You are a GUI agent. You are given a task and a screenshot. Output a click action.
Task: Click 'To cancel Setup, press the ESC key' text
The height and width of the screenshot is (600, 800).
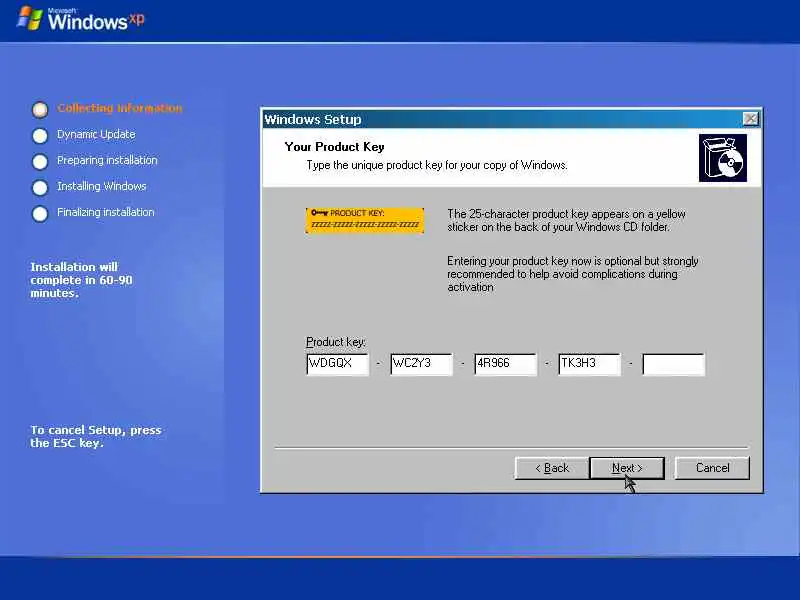(x=96, y=436)
